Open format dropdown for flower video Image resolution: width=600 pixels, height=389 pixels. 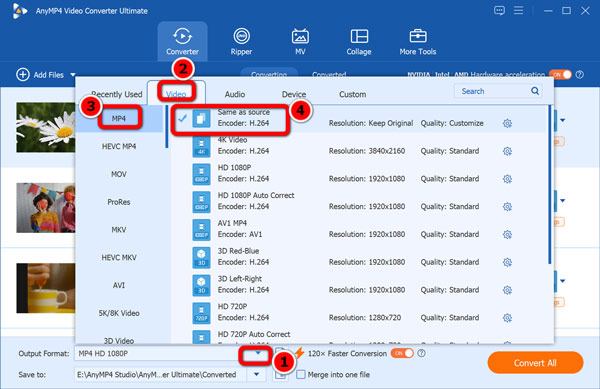point(562,120)
